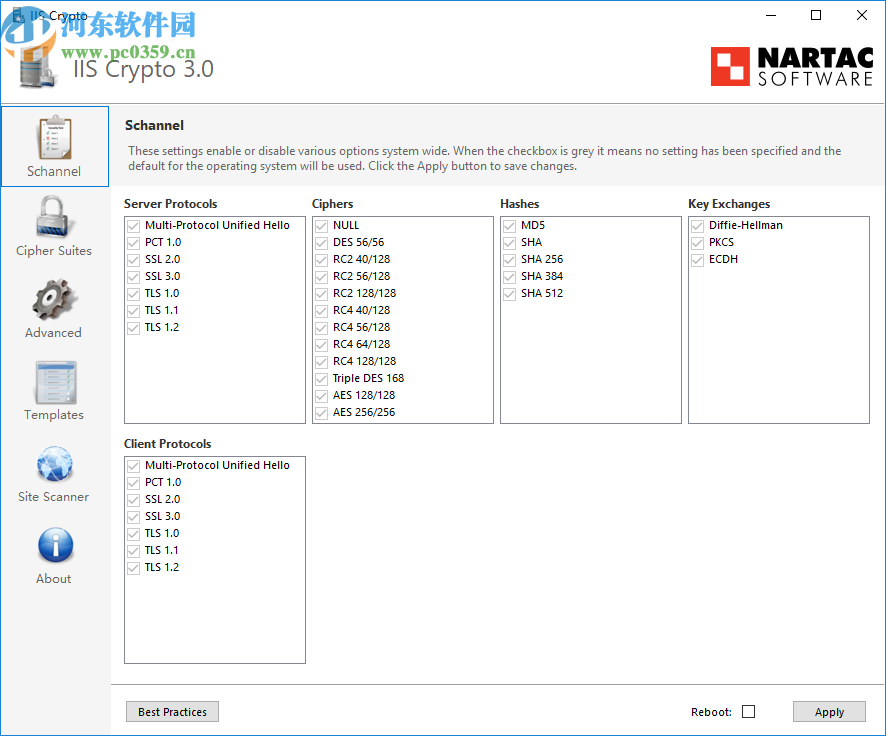Toggle client SSL 2.0 checkbox
The height and width of the screenshot is (736, 886).
coord(133,500)
